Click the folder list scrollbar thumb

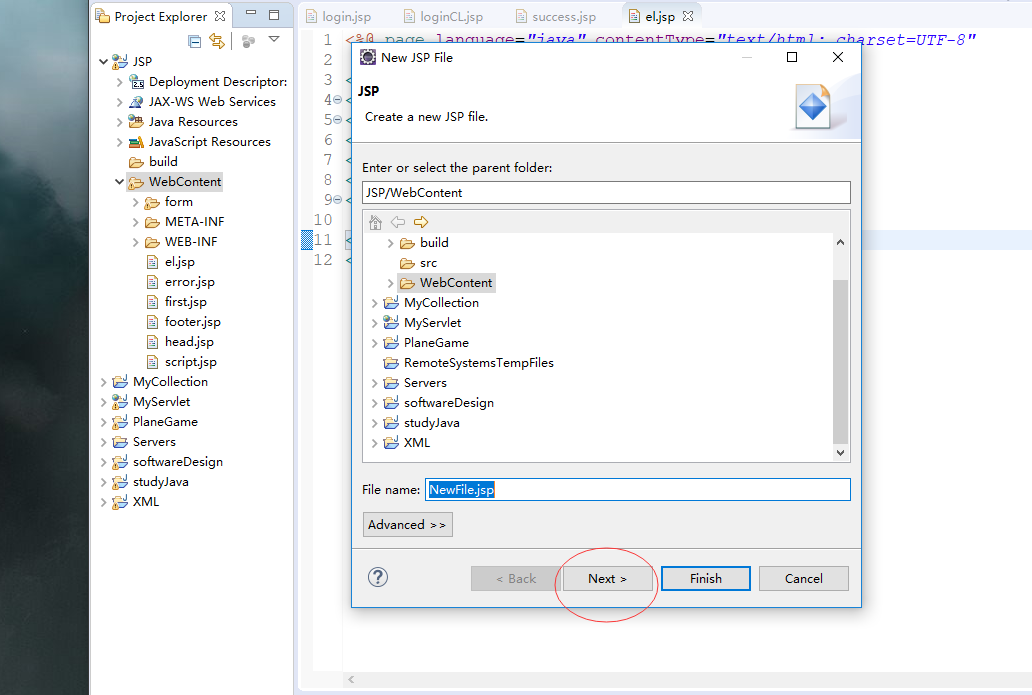click(840, 362)
